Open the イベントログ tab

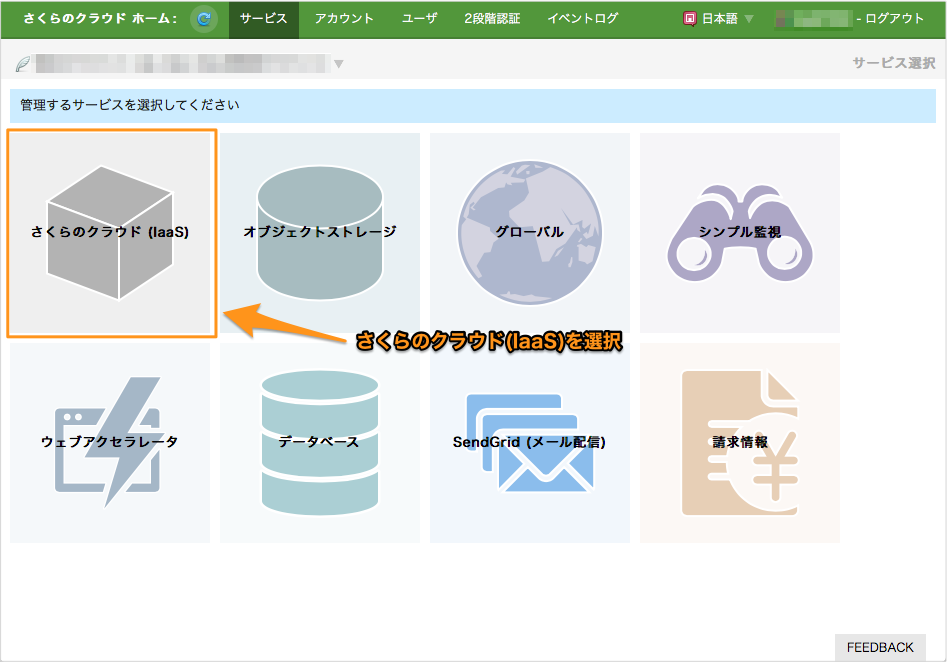click(x=583, y=19)
